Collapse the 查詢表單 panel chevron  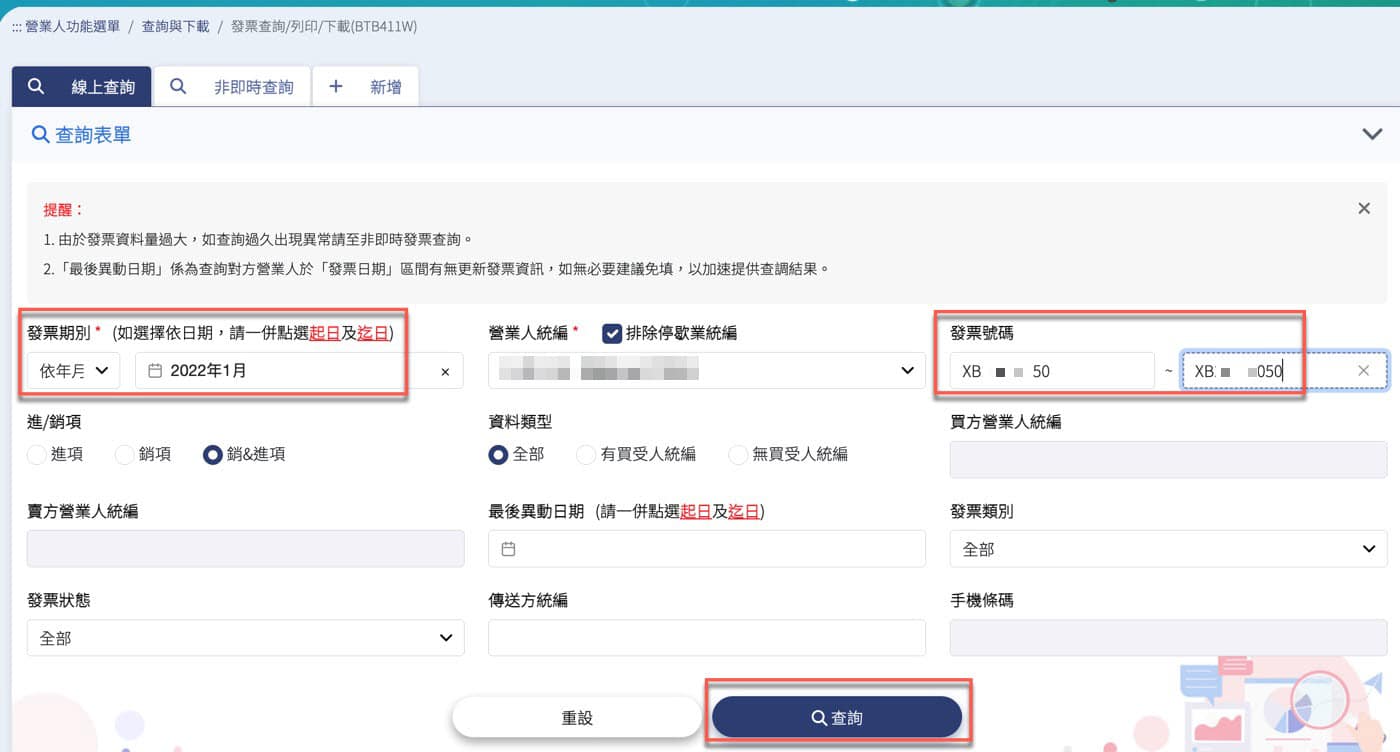coord(1371,134)
